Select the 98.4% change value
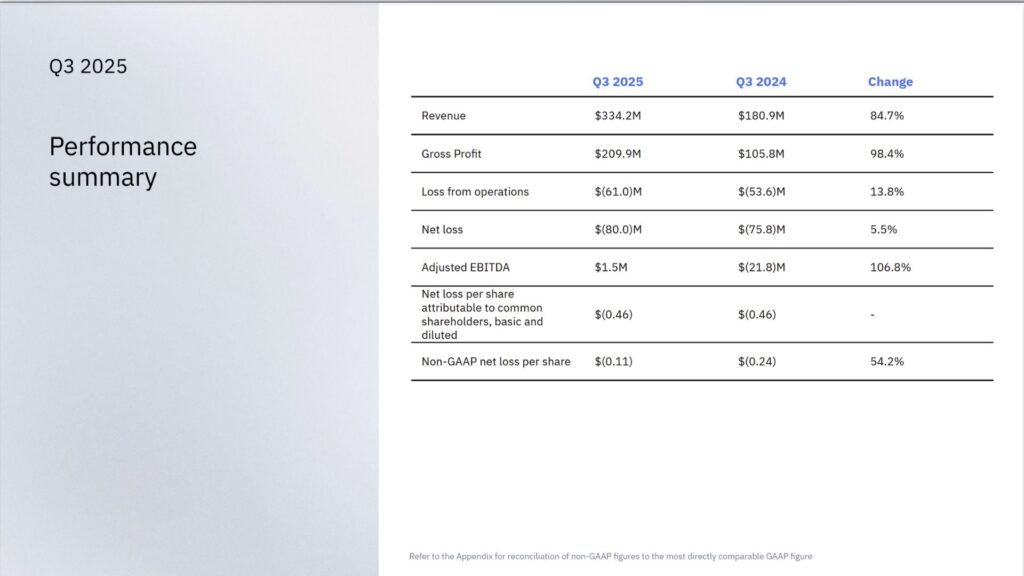The width and height of the screenshot is (1024, 576). pyautogui.click(x=886, y=154)
